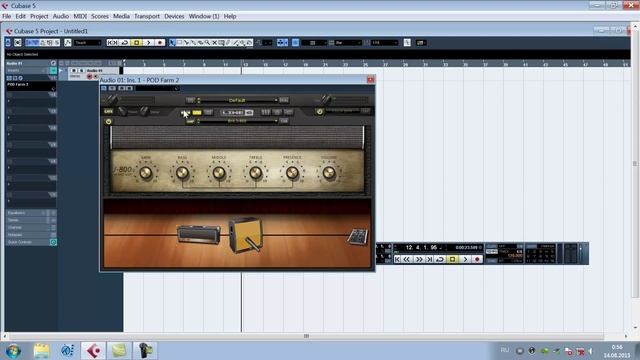Toggle Record Enable on Audio 01 track

pos(89,76)
